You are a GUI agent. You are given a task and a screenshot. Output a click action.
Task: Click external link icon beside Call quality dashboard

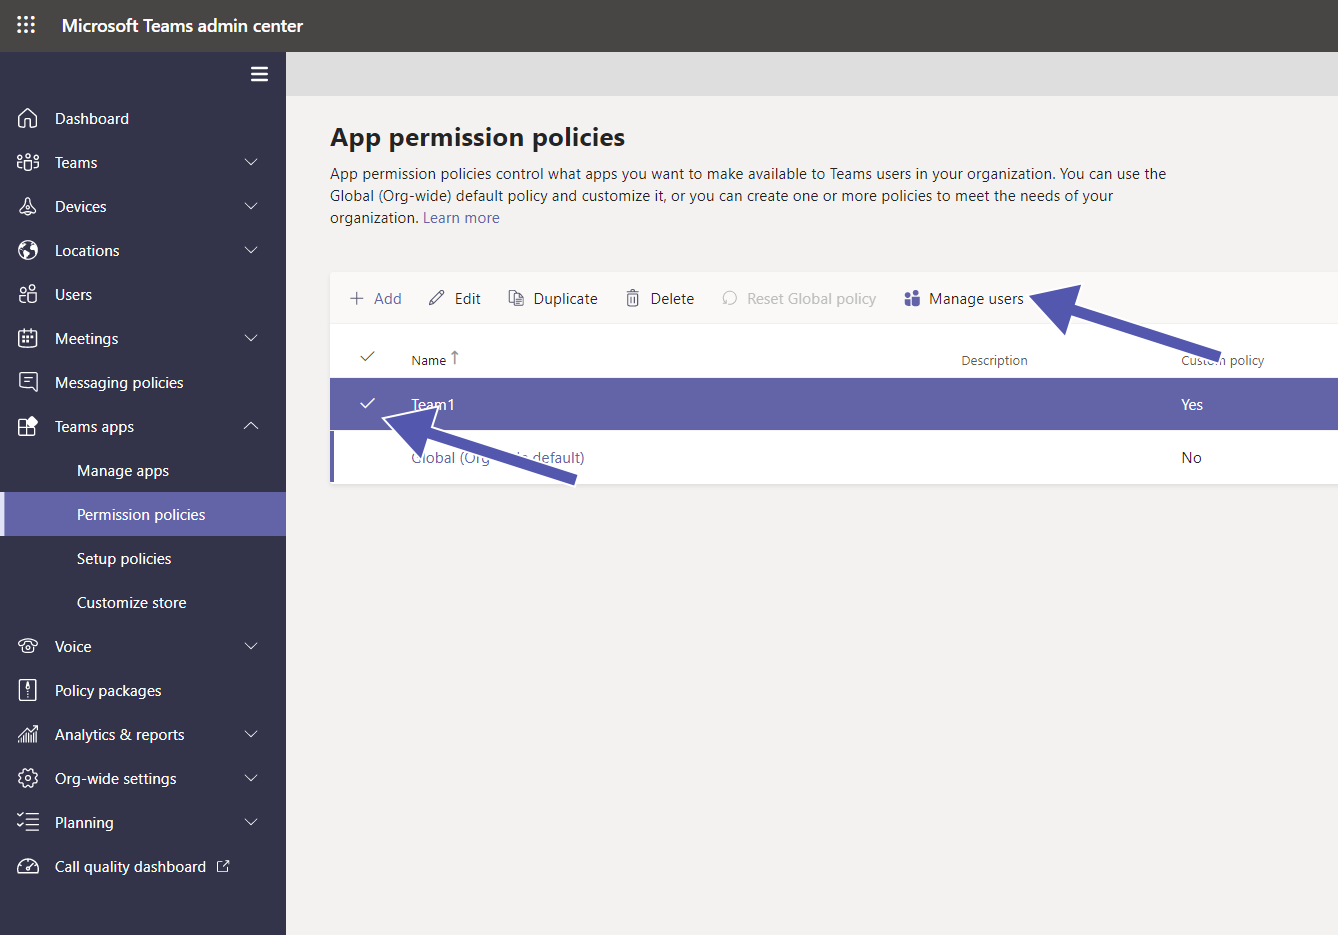coord(223,866)
